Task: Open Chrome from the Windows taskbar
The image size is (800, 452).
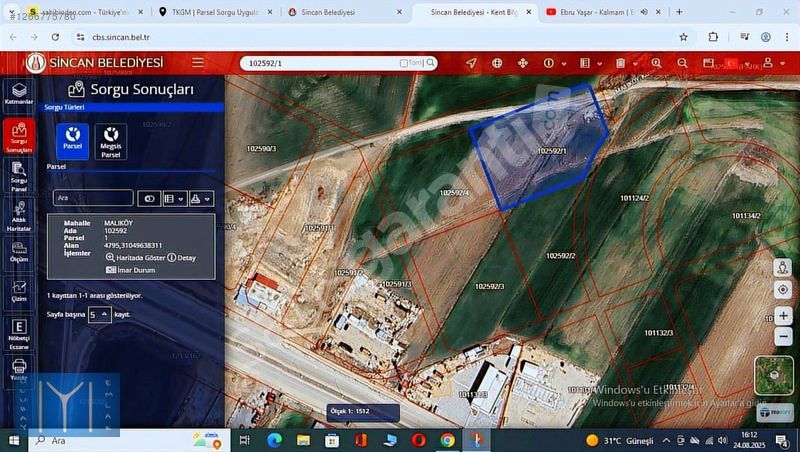Action: point(447,440)
